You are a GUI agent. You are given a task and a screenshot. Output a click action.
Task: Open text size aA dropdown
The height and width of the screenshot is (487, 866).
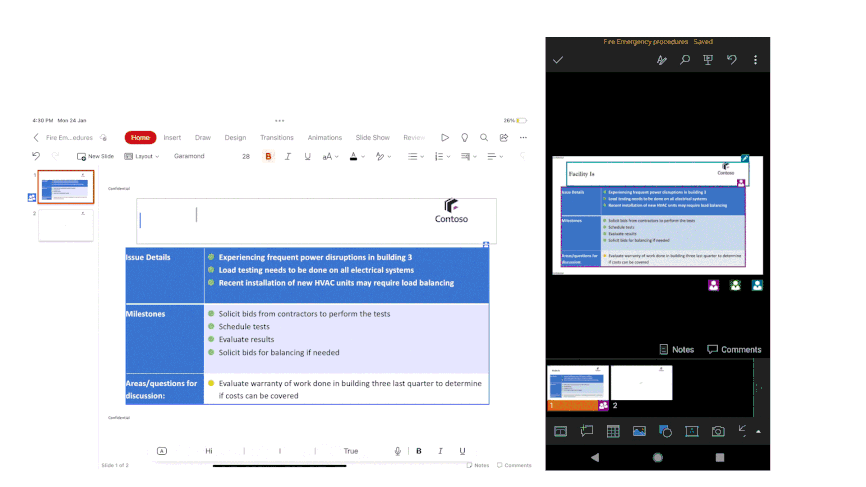point(330,156)
